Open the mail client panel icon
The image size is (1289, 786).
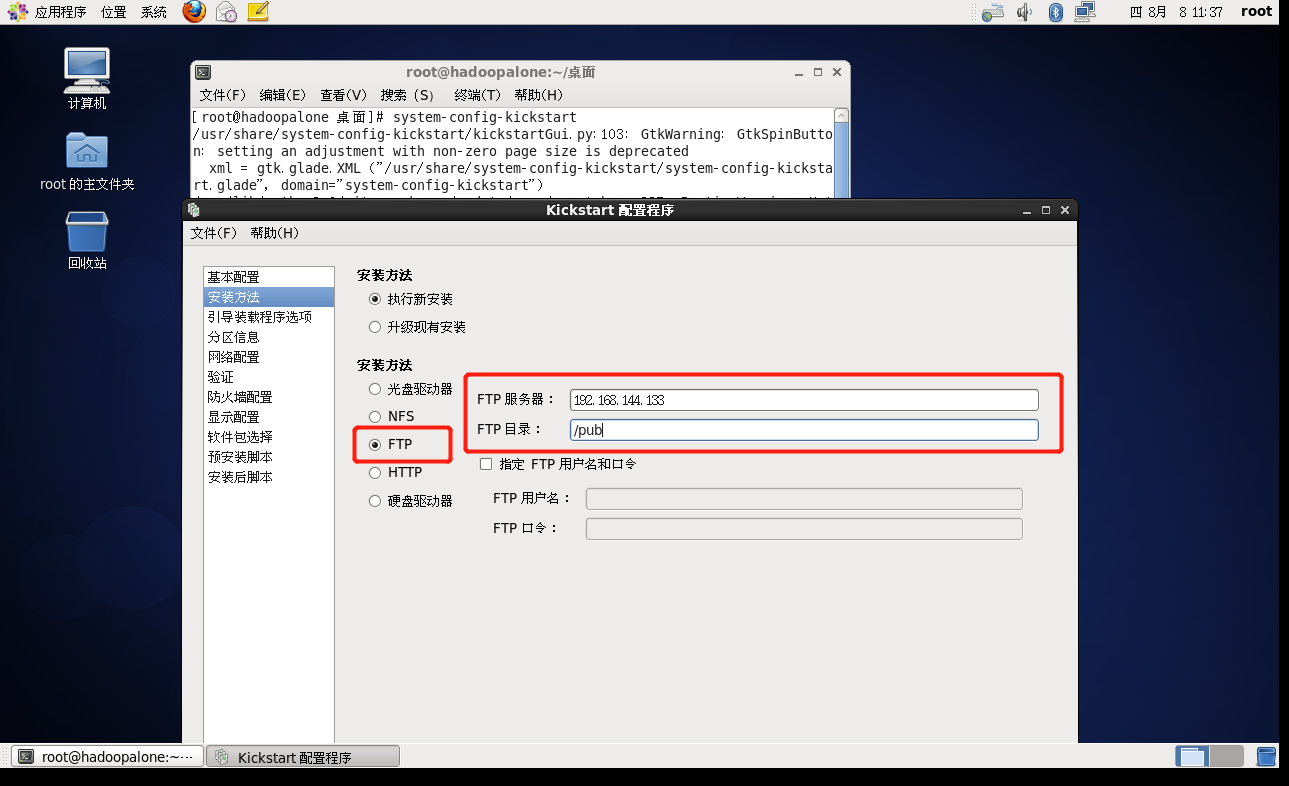226,12
